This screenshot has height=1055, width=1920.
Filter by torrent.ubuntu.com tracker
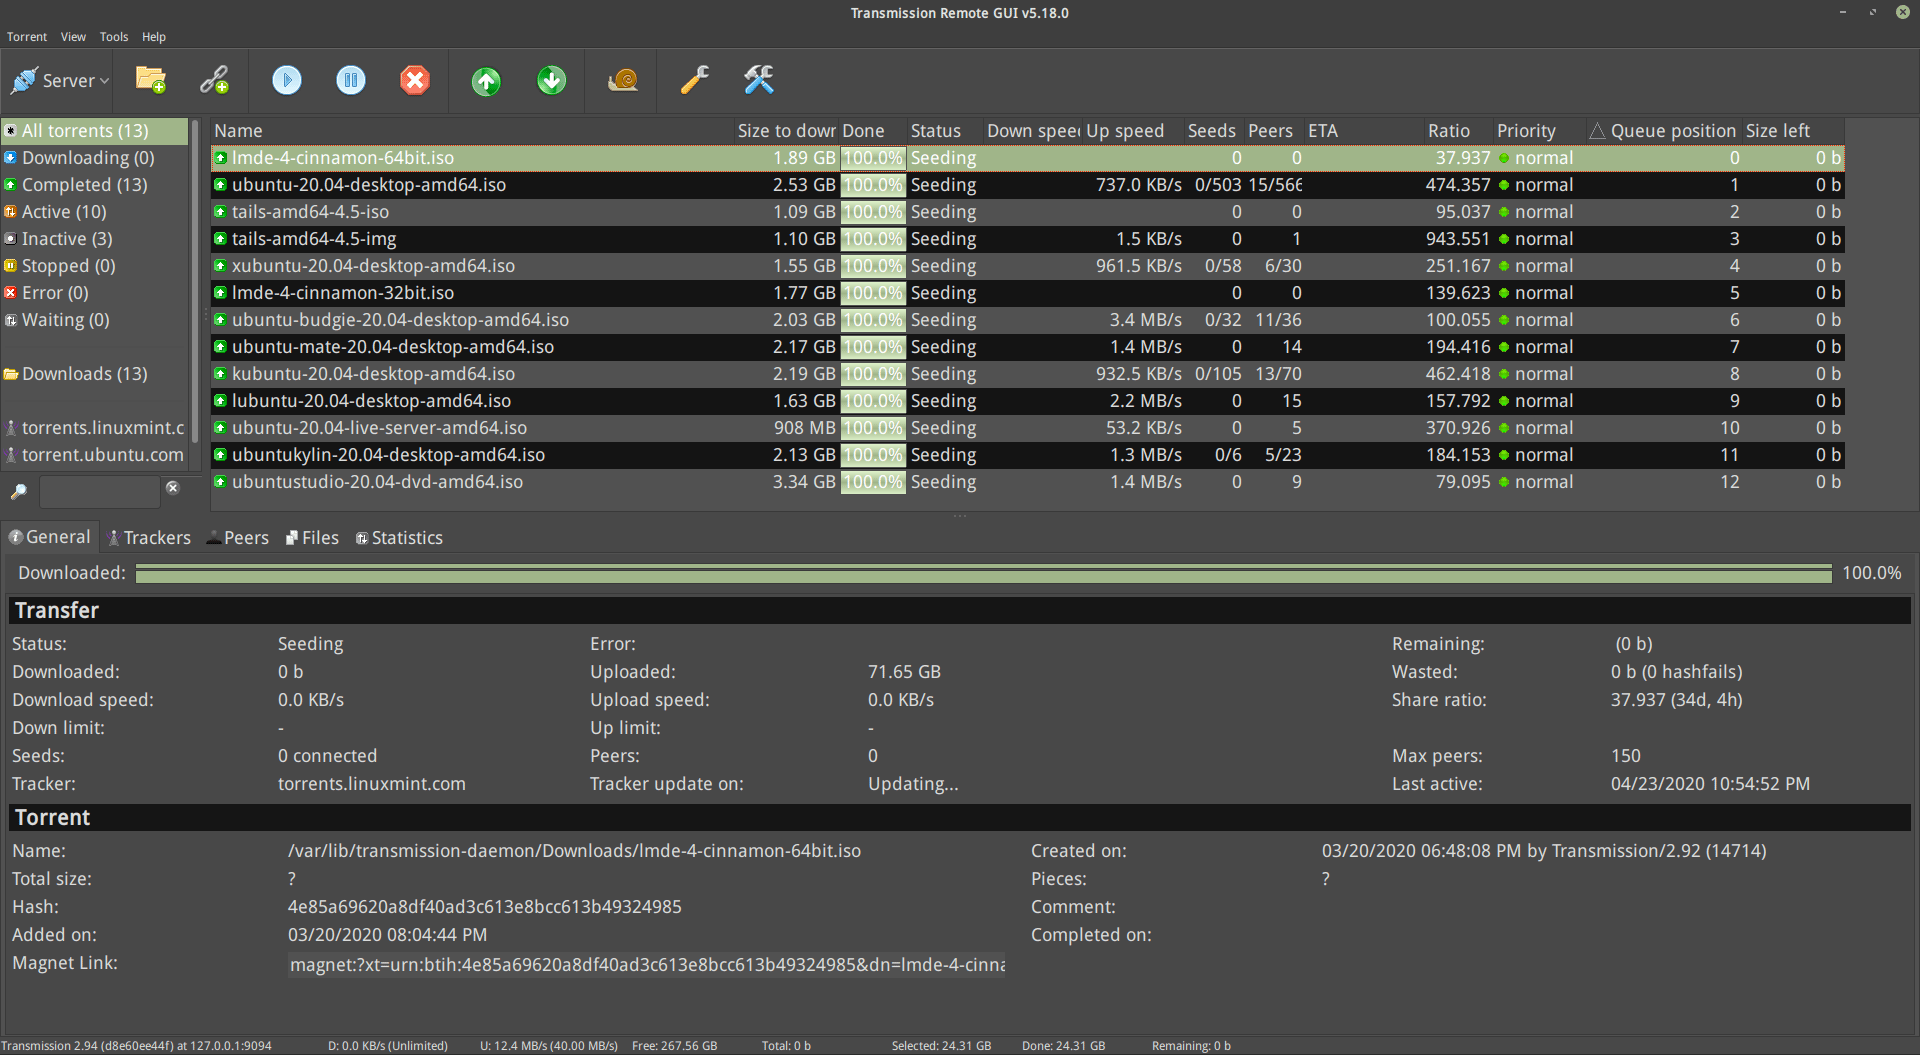coord(102,455)
